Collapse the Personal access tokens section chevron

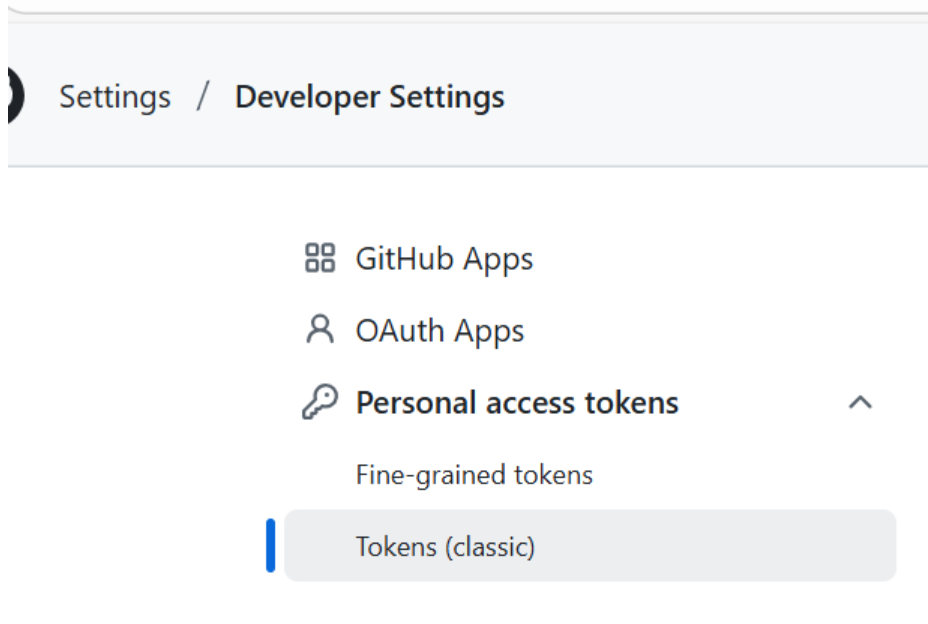point(860,403)
